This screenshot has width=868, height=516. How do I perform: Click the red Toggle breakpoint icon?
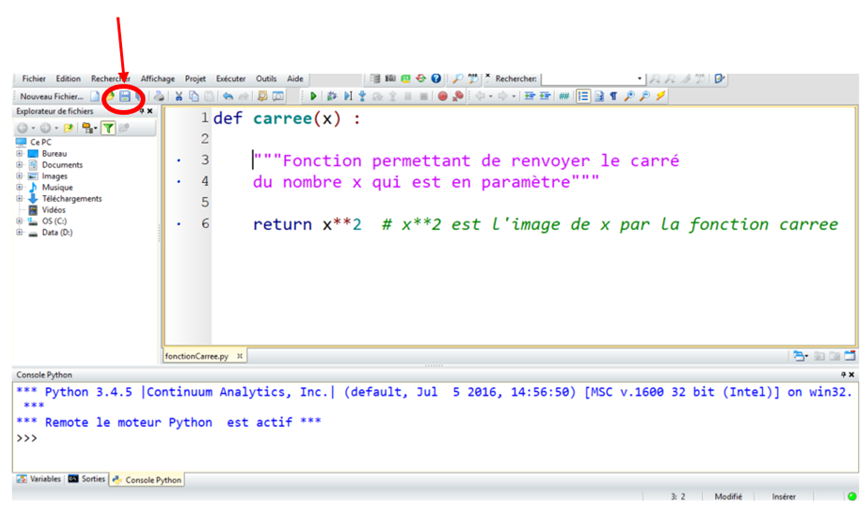pyautogui.click(x=442, y=96)
